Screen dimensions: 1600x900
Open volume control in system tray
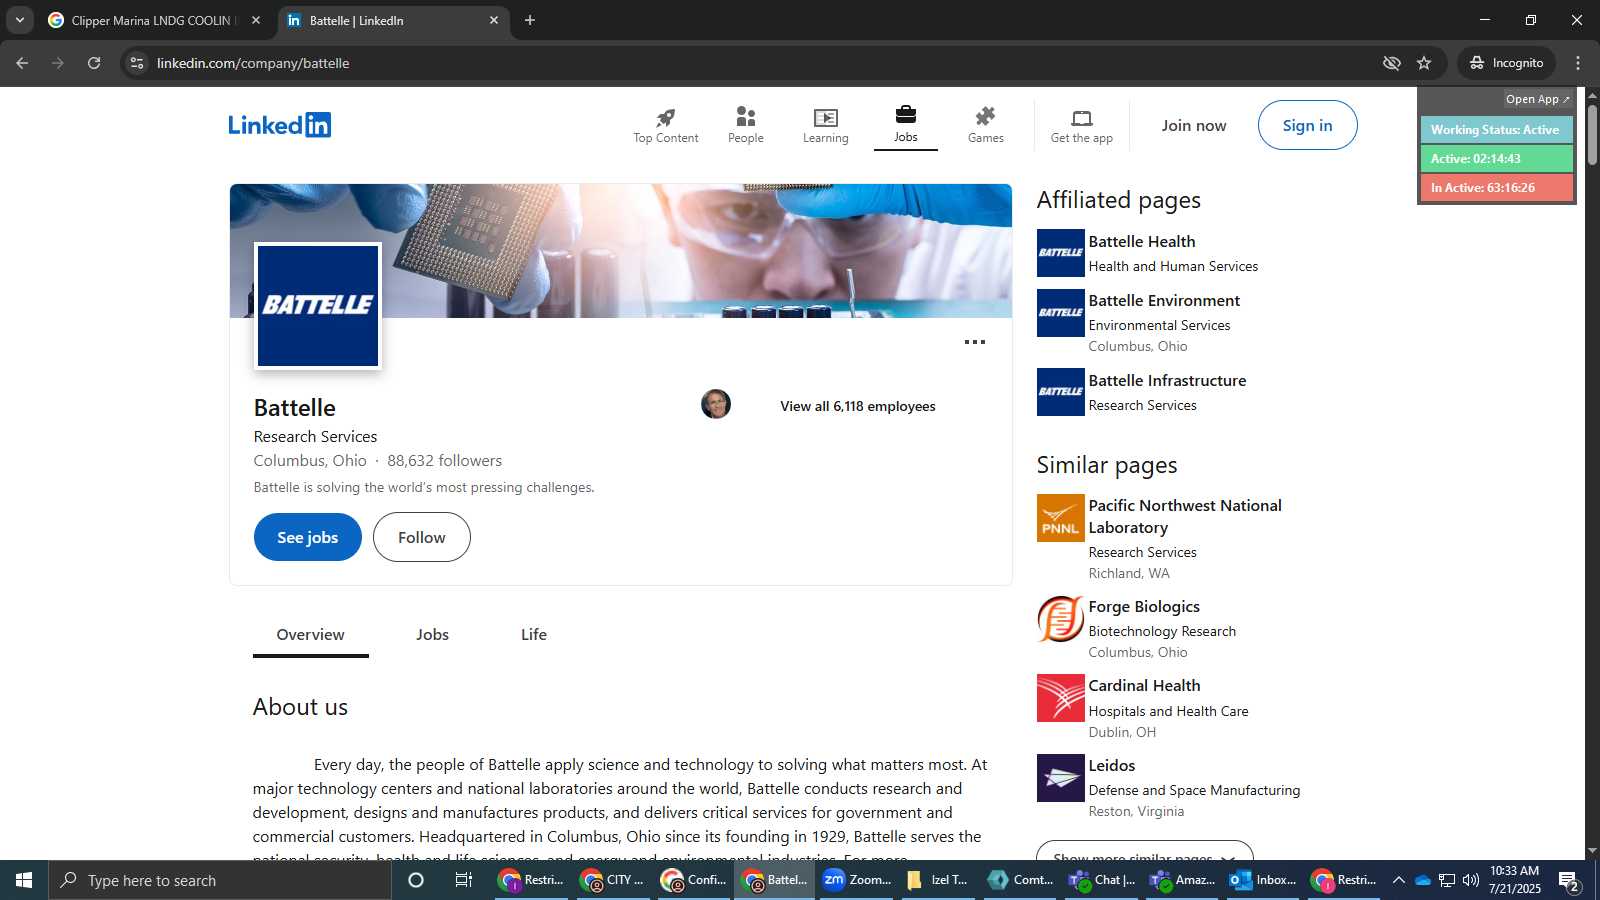point(1471,880)
